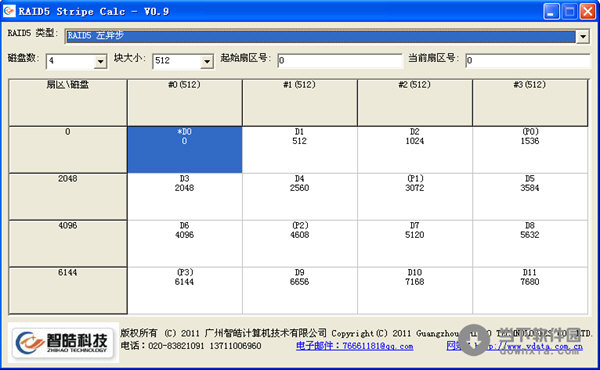Select cell D2 1024
Image resolution: width=600 pixels, height=370 pixels.
(x=415, y=150)
